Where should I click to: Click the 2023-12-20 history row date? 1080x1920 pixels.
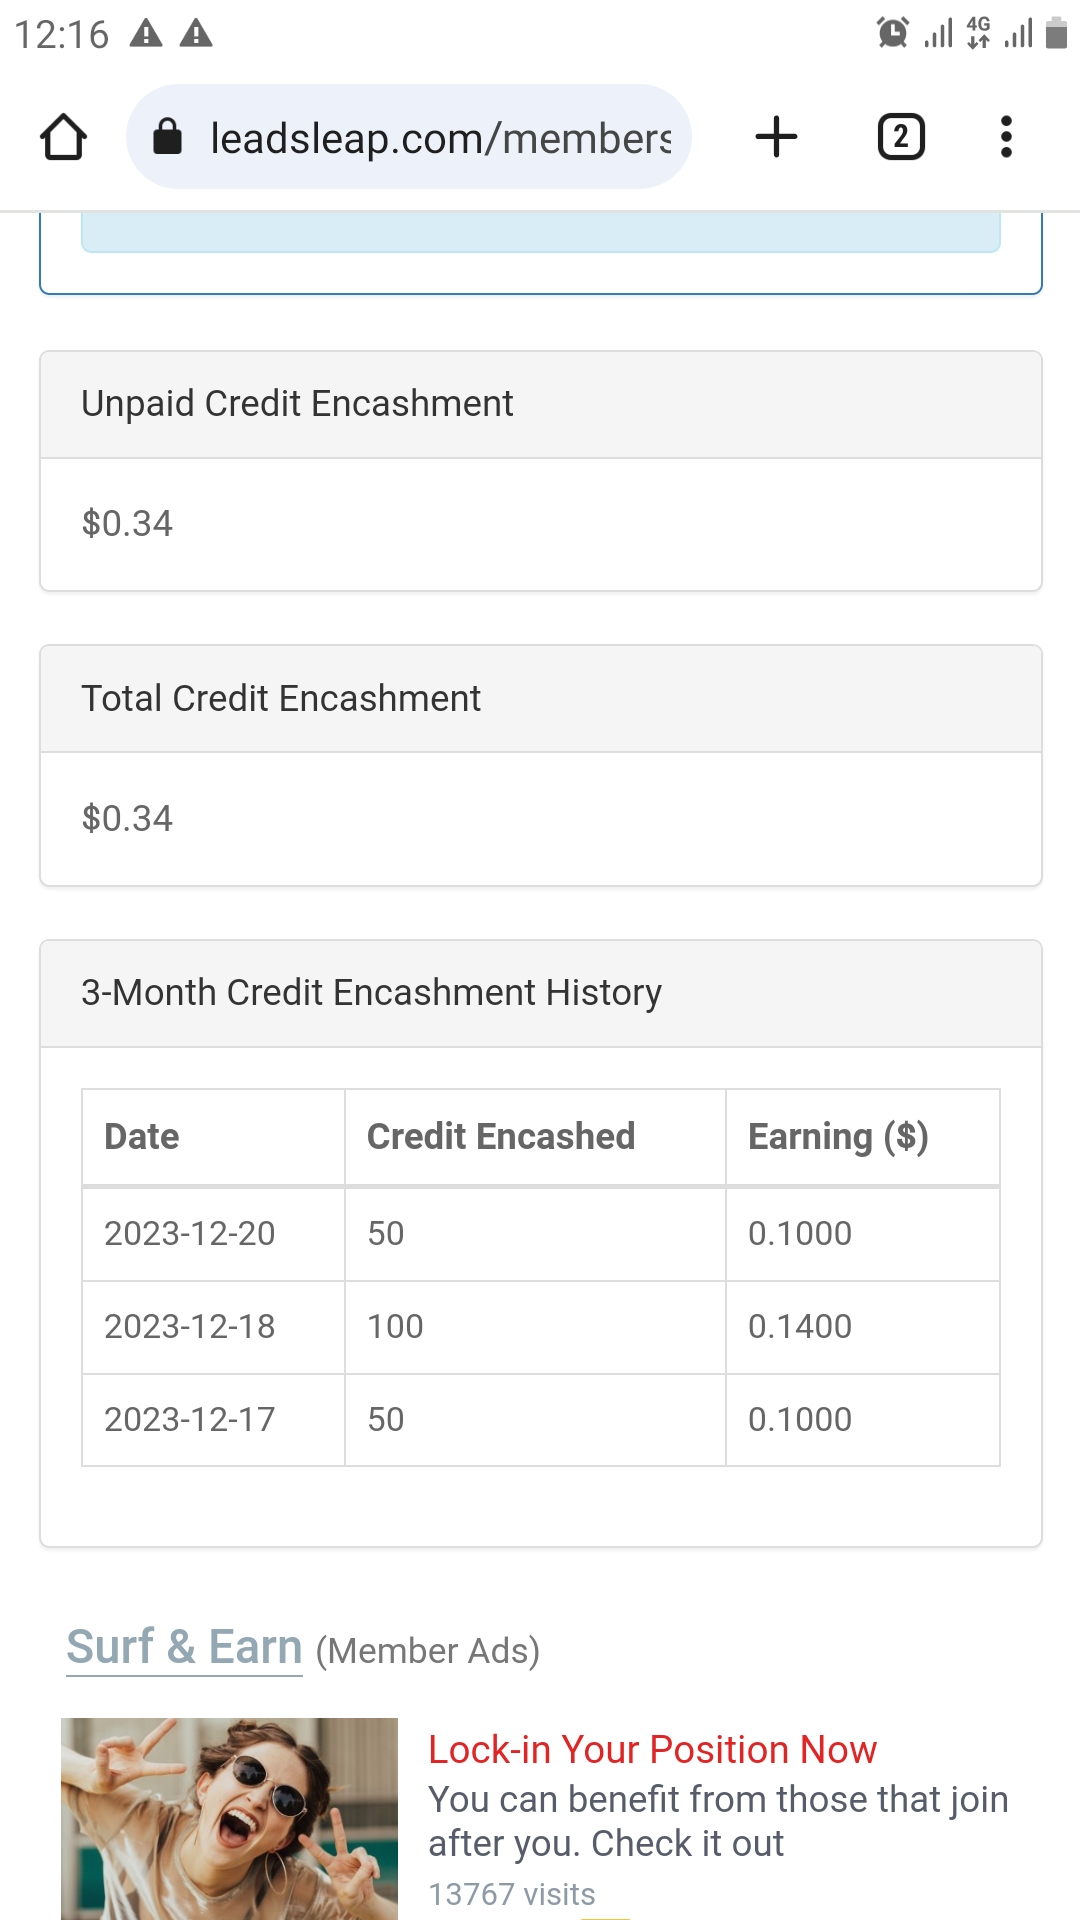point(190,1234)
